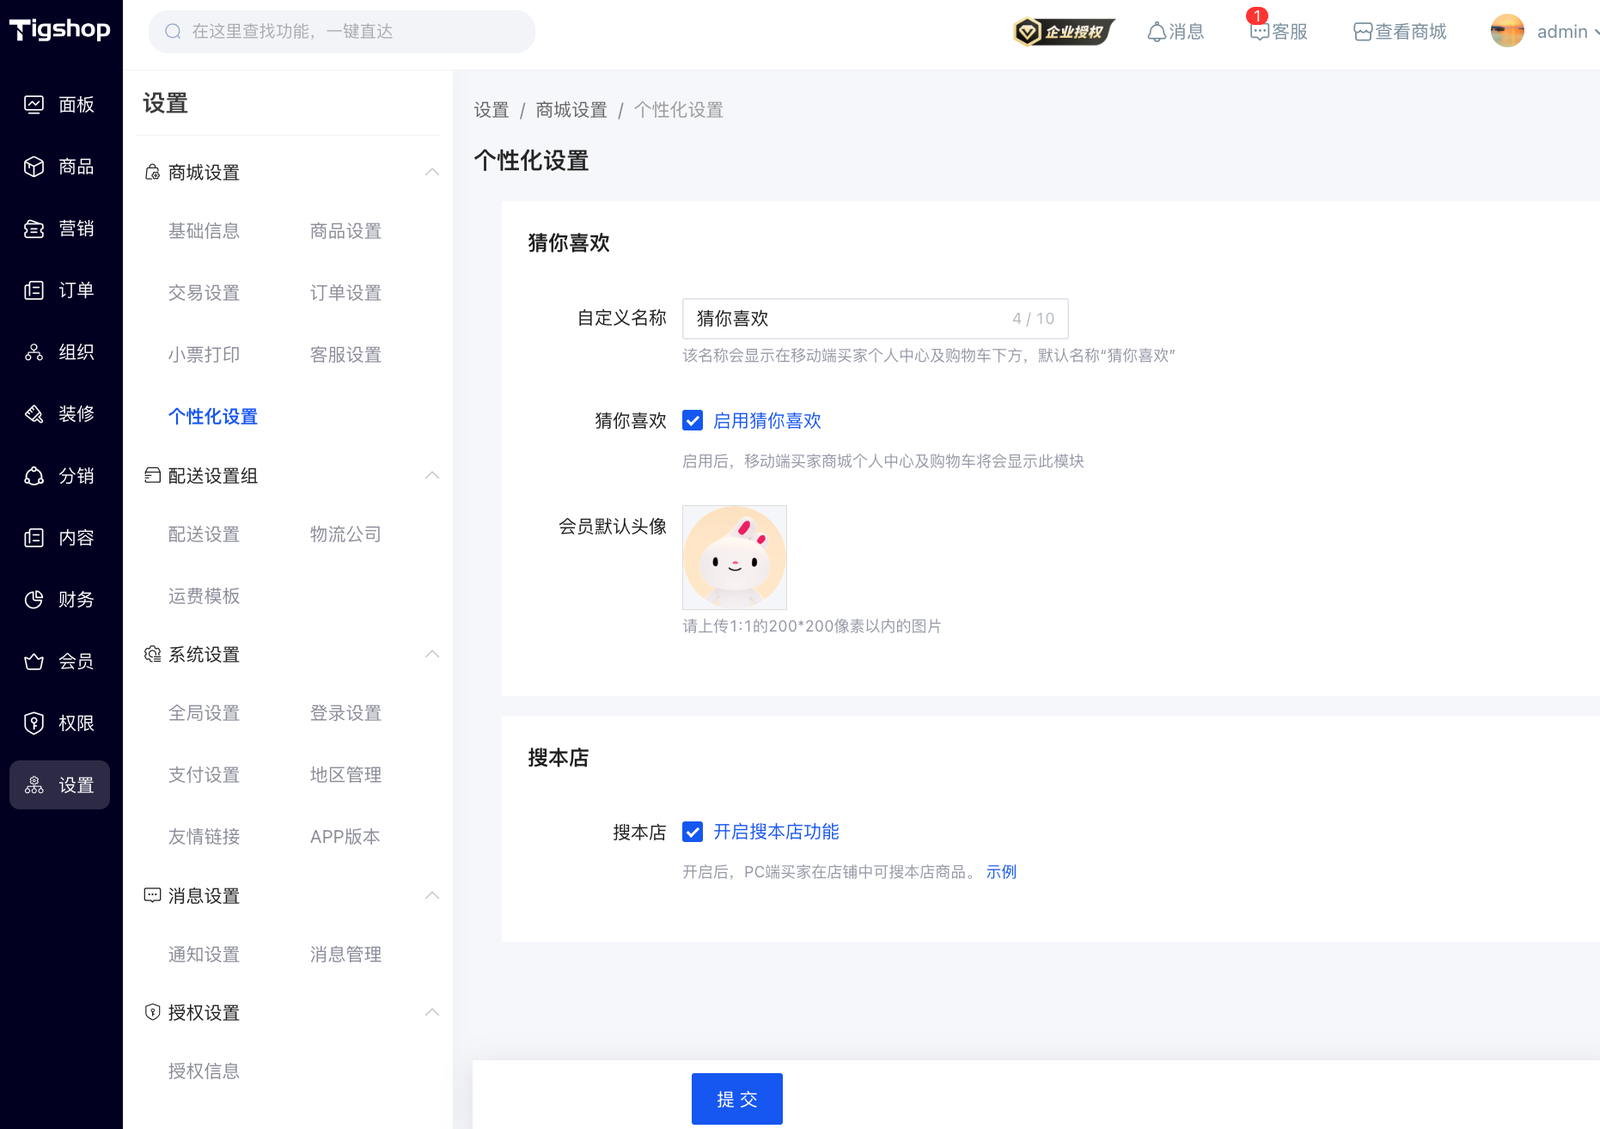Screen dimensions: 1600x1129
Task: Open the 示例 example link
Action: [x=1001, y=872]
